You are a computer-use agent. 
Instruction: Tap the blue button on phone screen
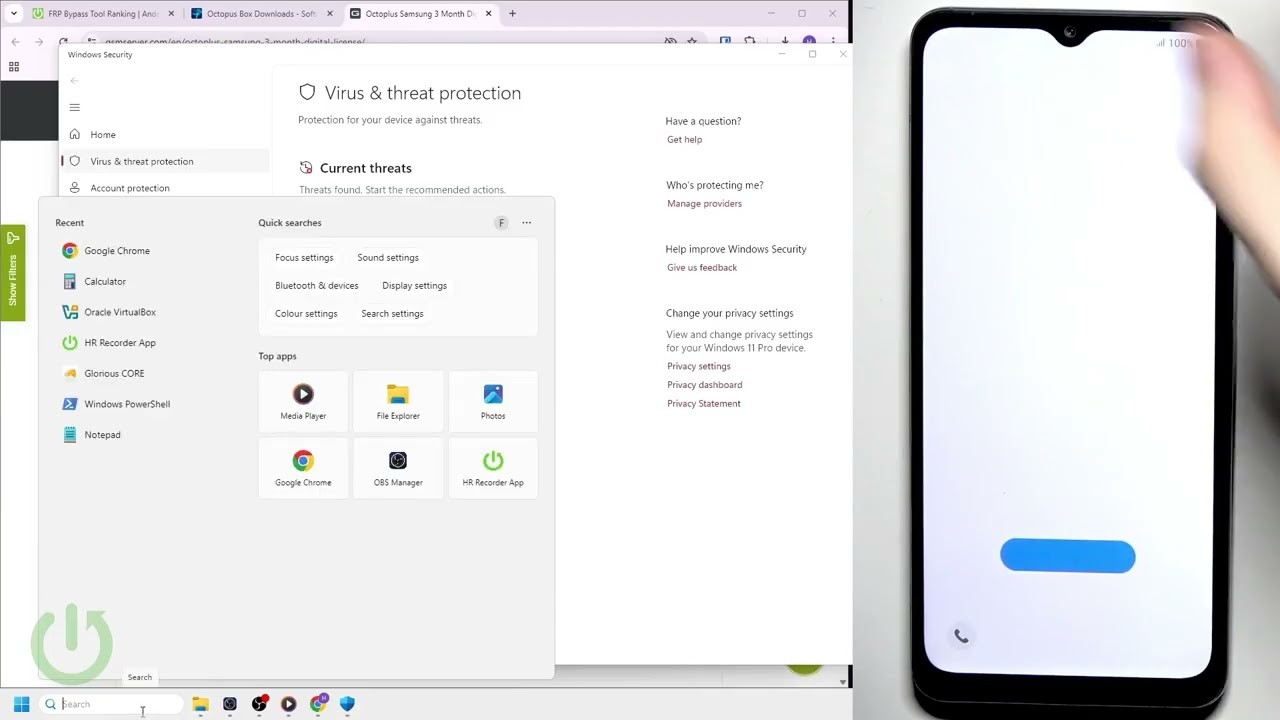point(1068,556)
